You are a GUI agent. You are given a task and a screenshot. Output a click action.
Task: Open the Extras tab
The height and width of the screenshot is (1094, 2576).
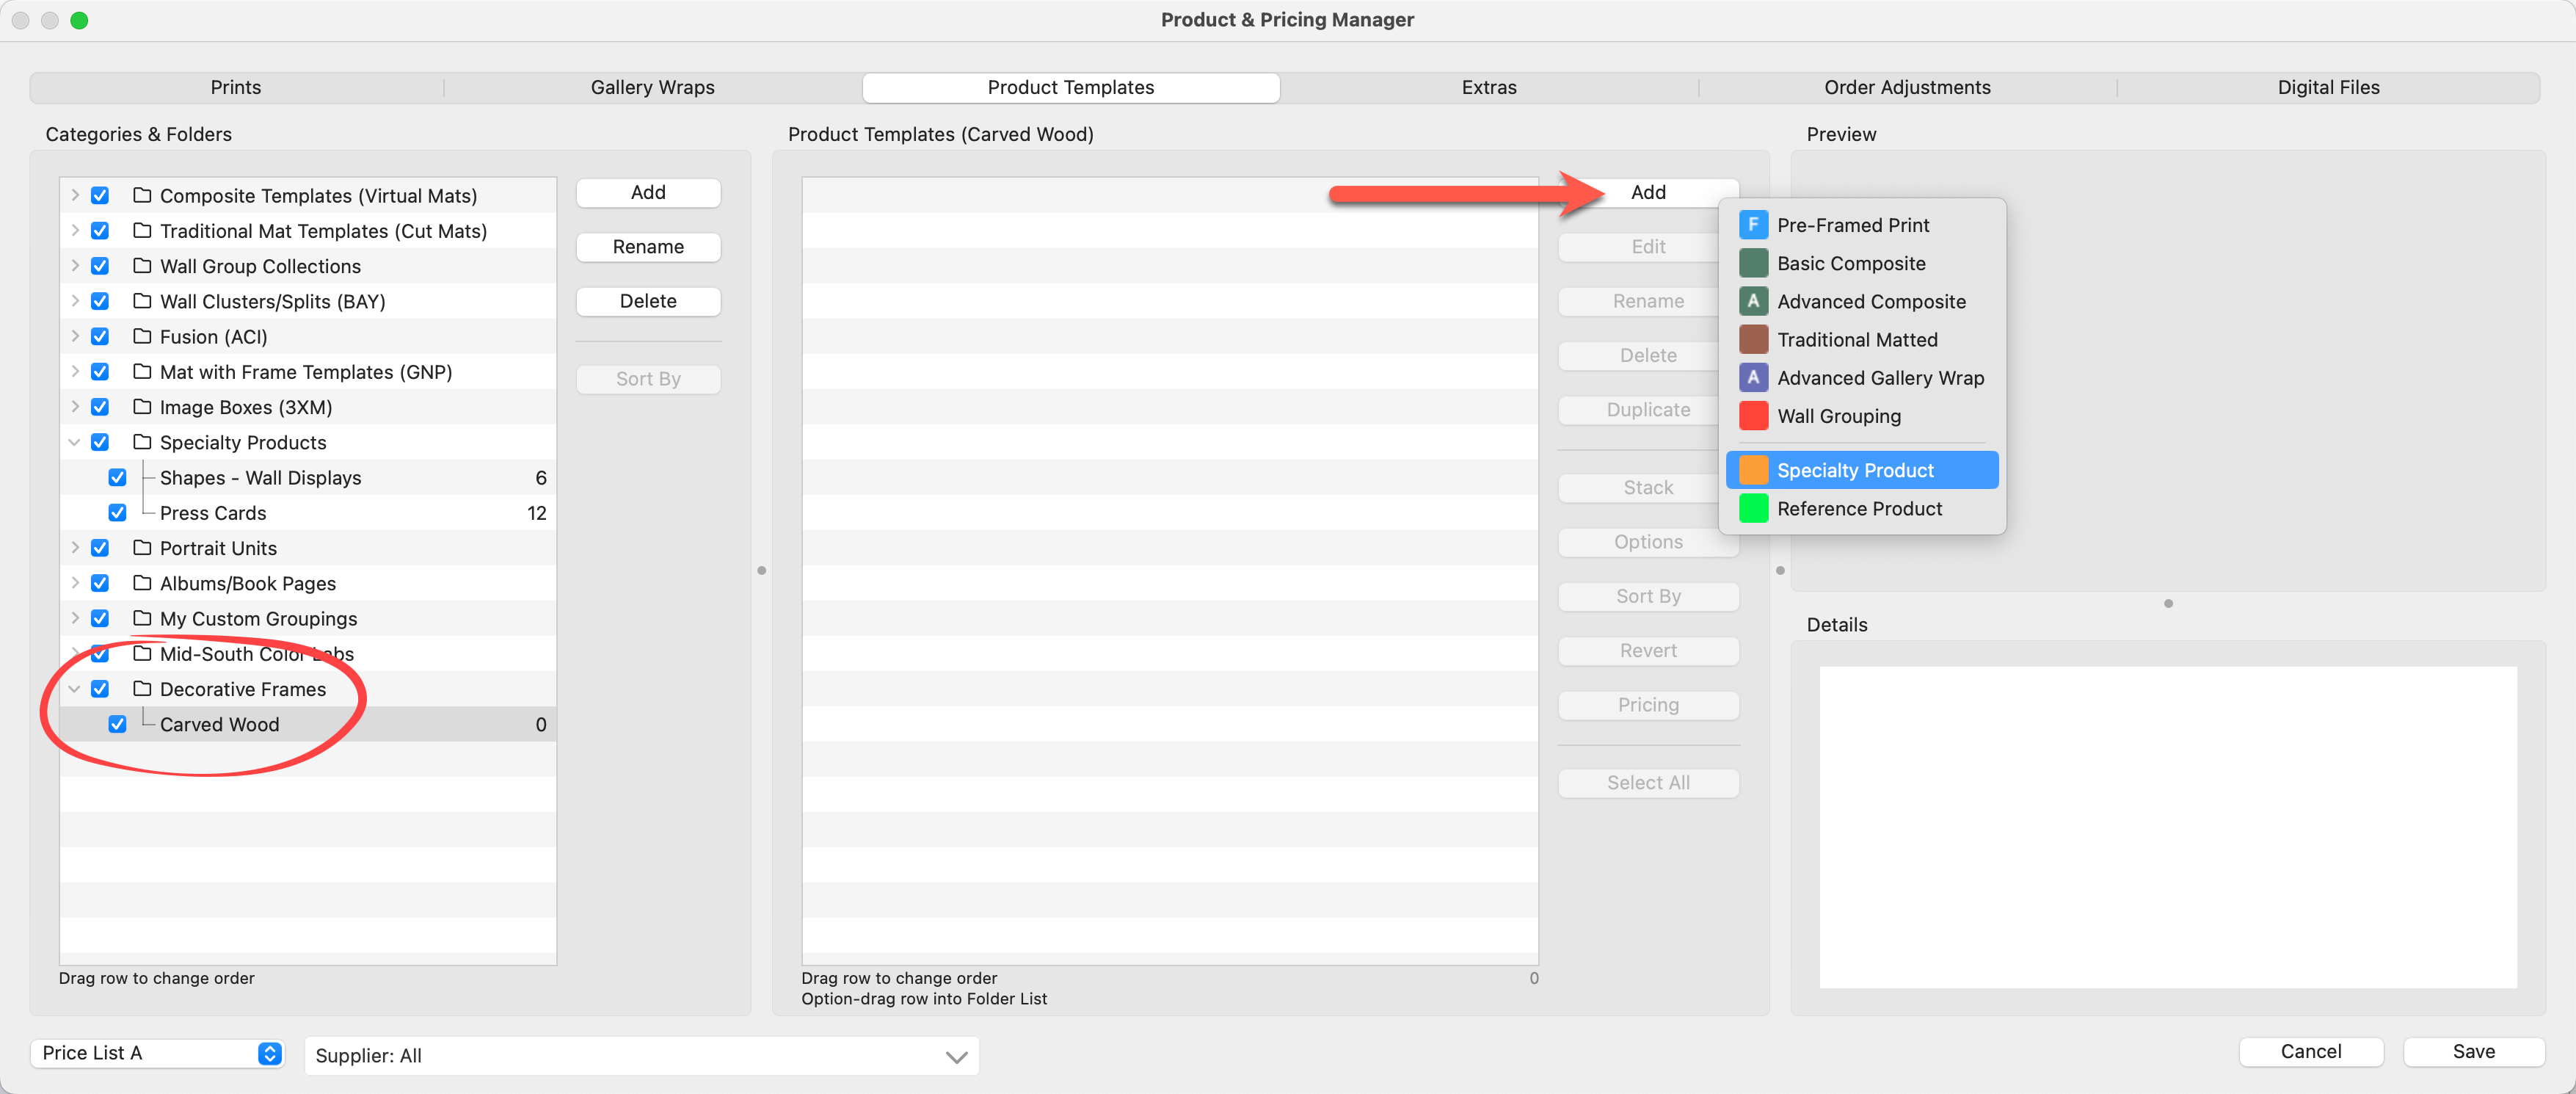click(1488, 87)
